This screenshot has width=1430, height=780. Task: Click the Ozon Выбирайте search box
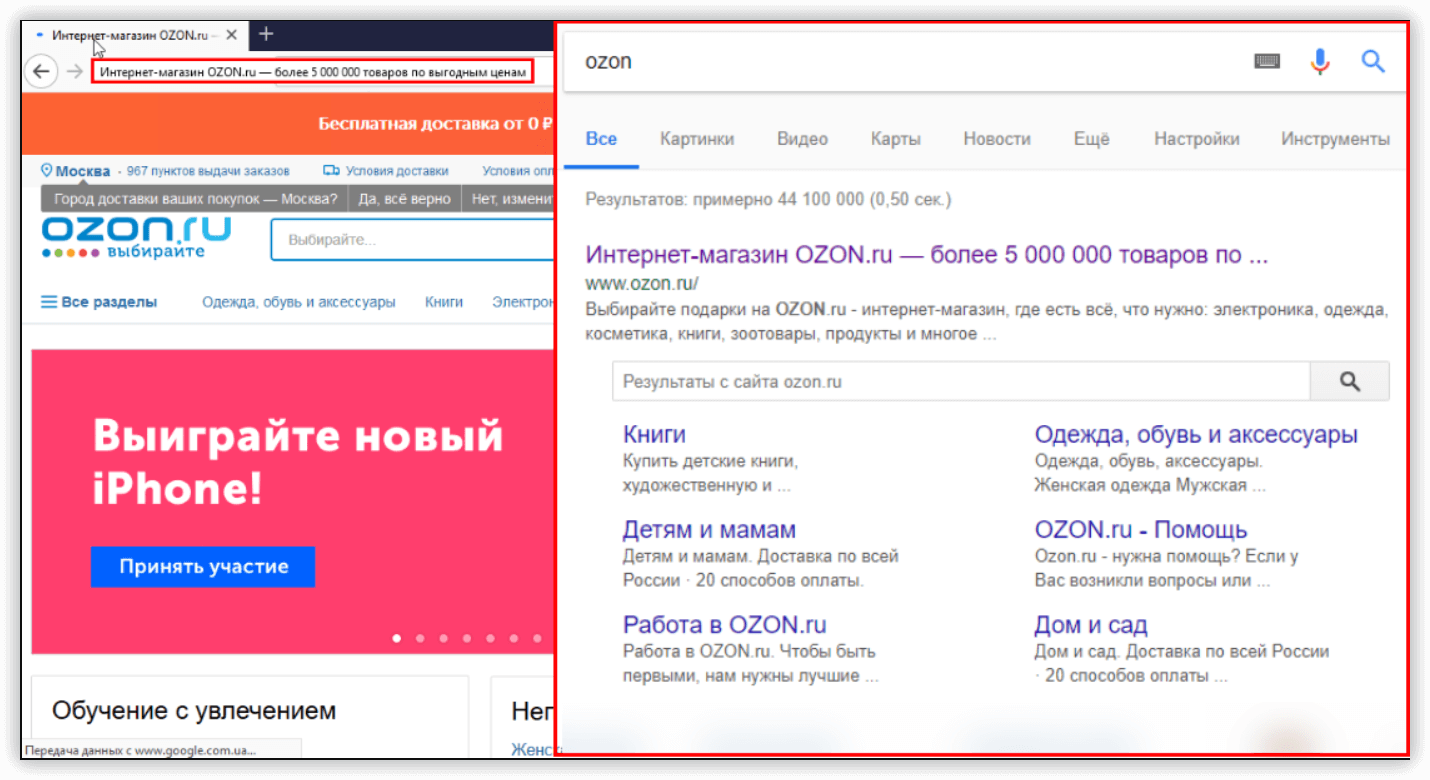[412, 240]
